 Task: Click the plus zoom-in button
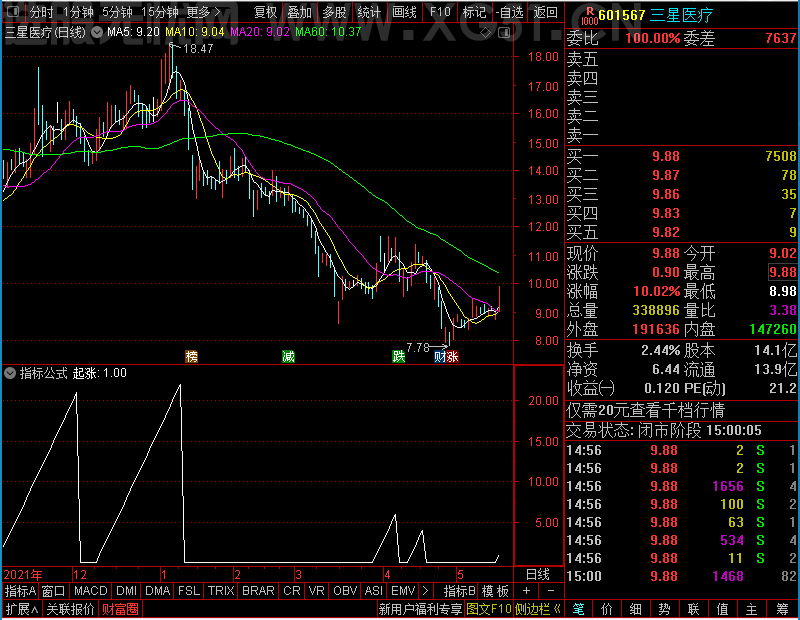click(526, 591)
